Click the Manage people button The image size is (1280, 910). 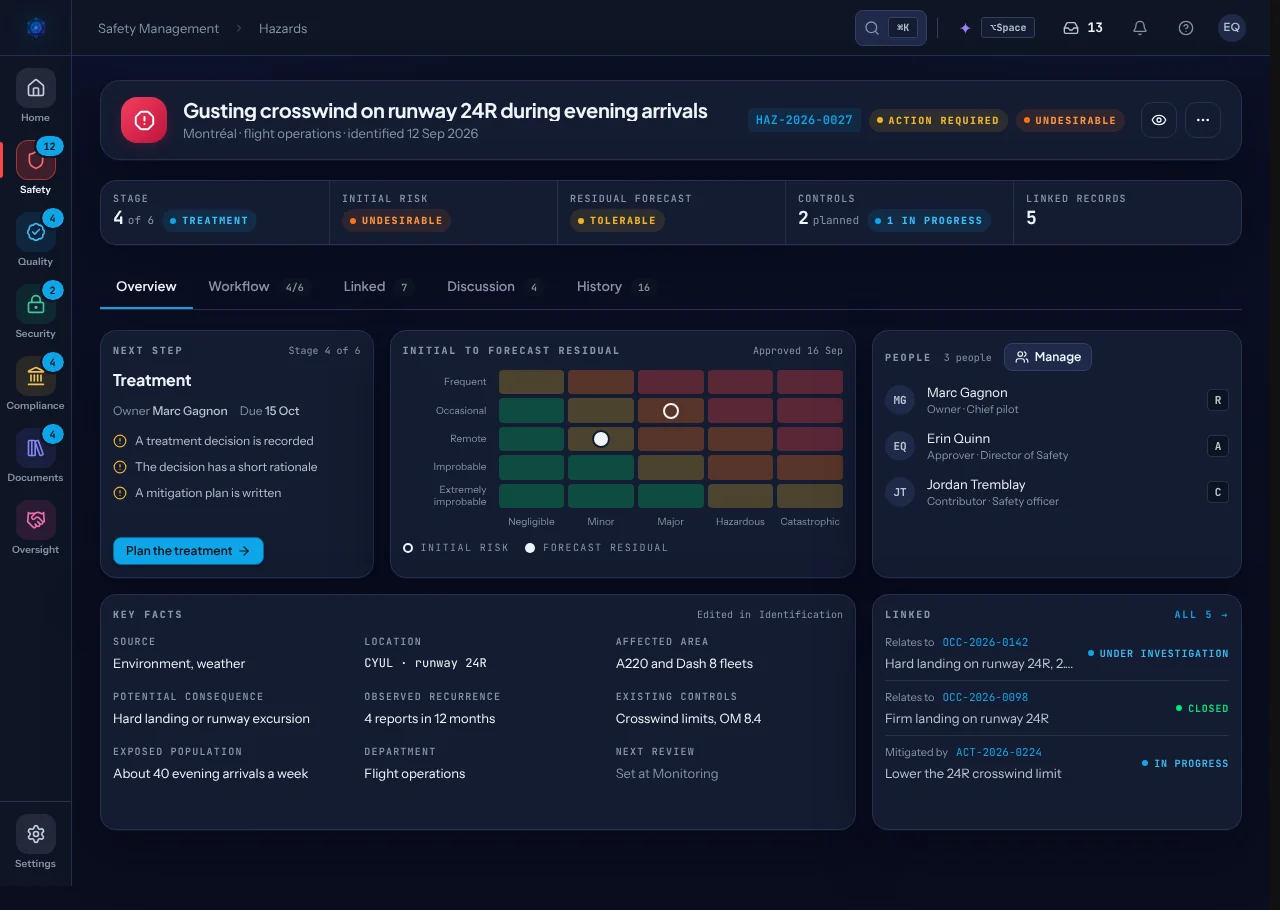pos(1048,357)
